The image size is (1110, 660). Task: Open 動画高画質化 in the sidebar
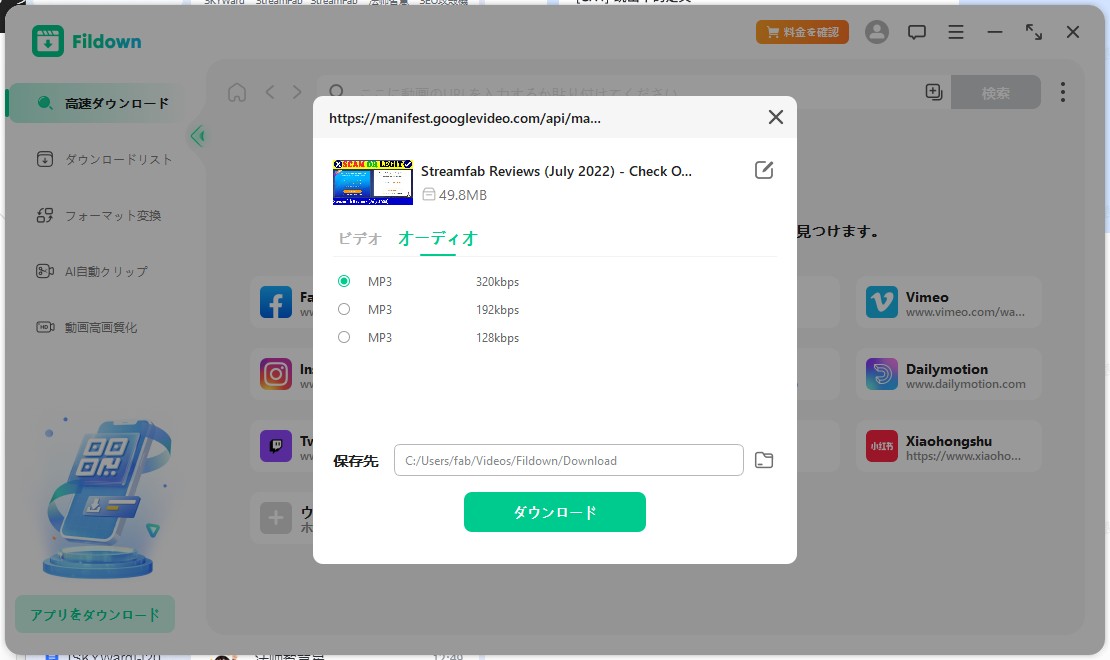[x=86, y=327]
